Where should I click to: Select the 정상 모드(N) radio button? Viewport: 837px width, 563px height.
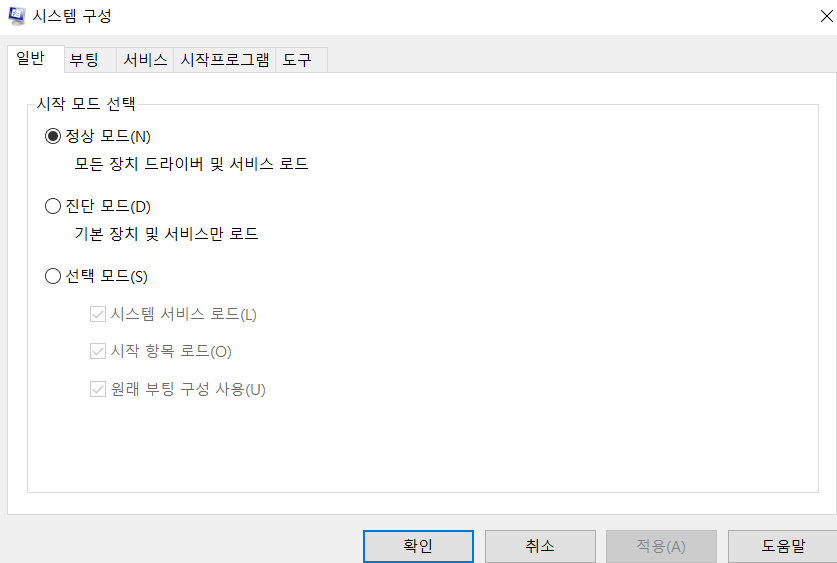click(x=53, y=136)
